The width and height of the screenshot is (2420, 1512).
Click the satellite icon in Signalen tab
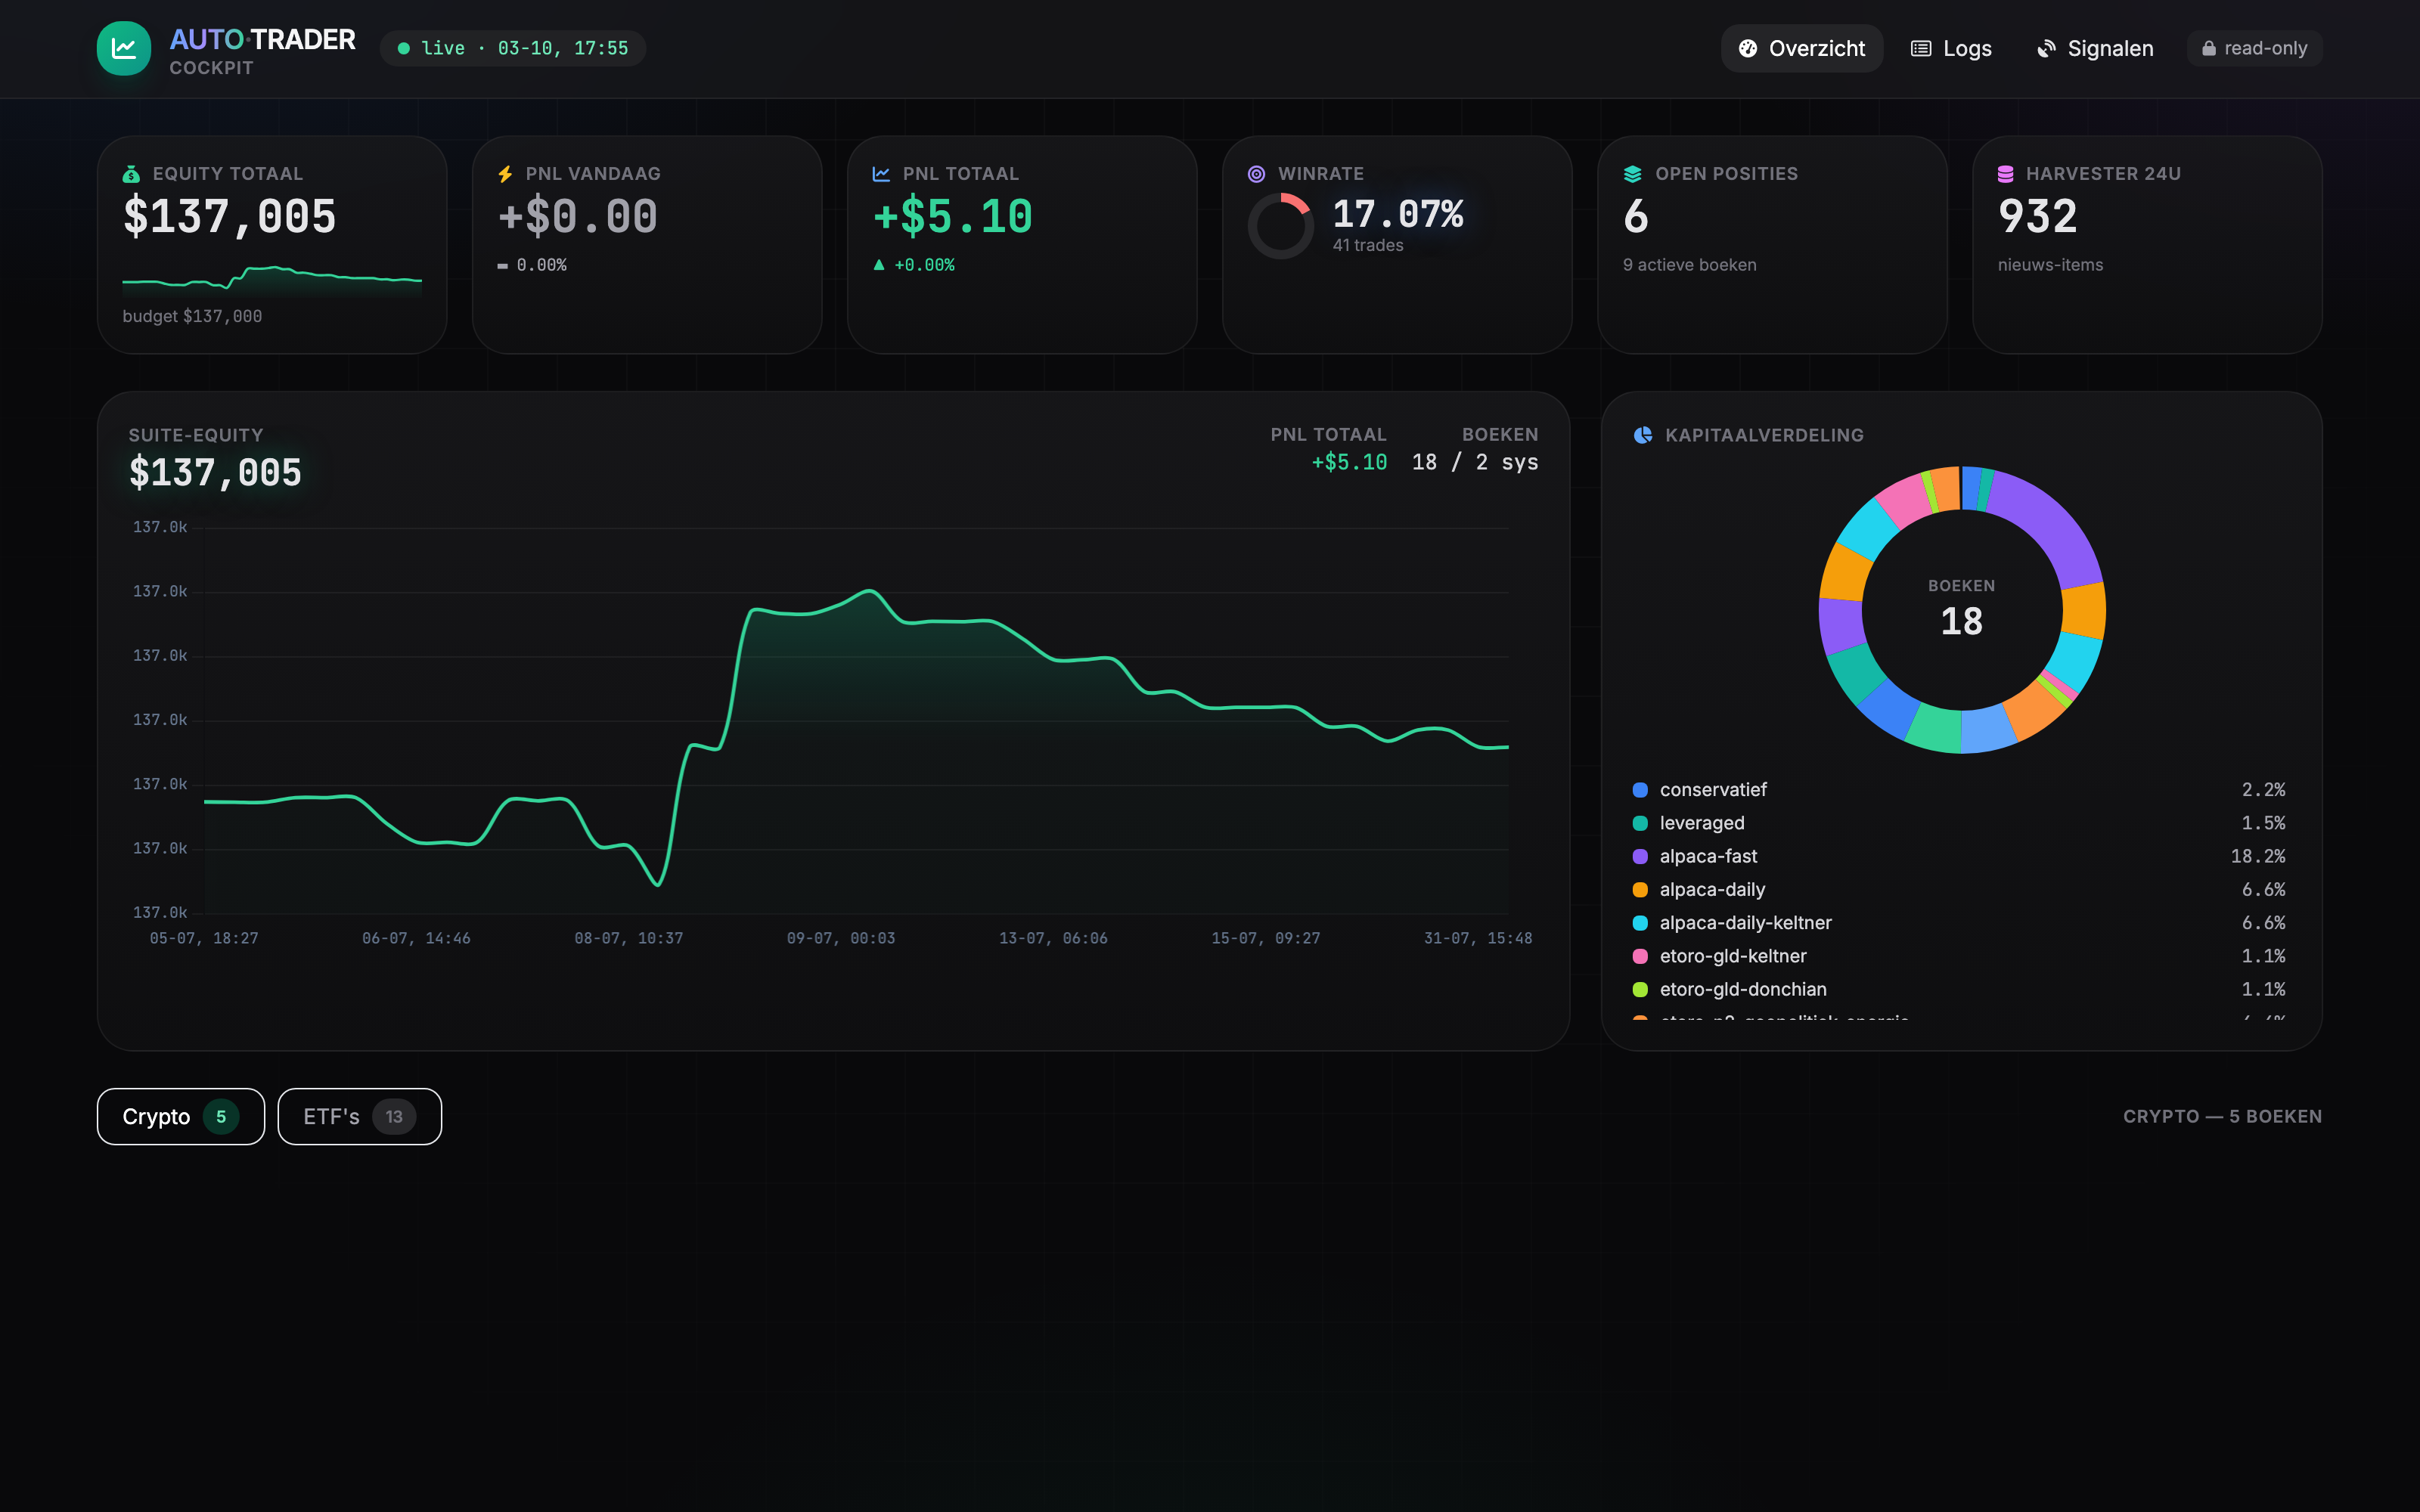pos(2046,48)
